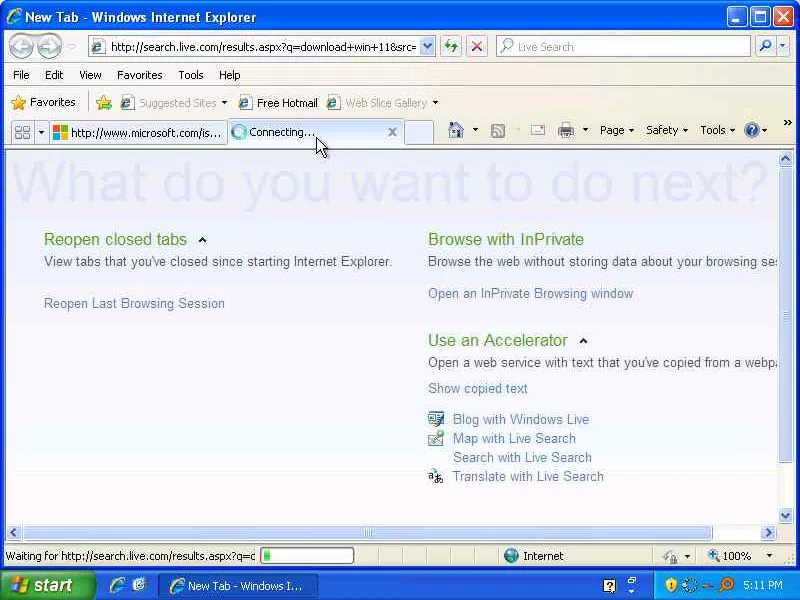Click the taskbar clock showing 5:11 PM

(x=763, y=585)
